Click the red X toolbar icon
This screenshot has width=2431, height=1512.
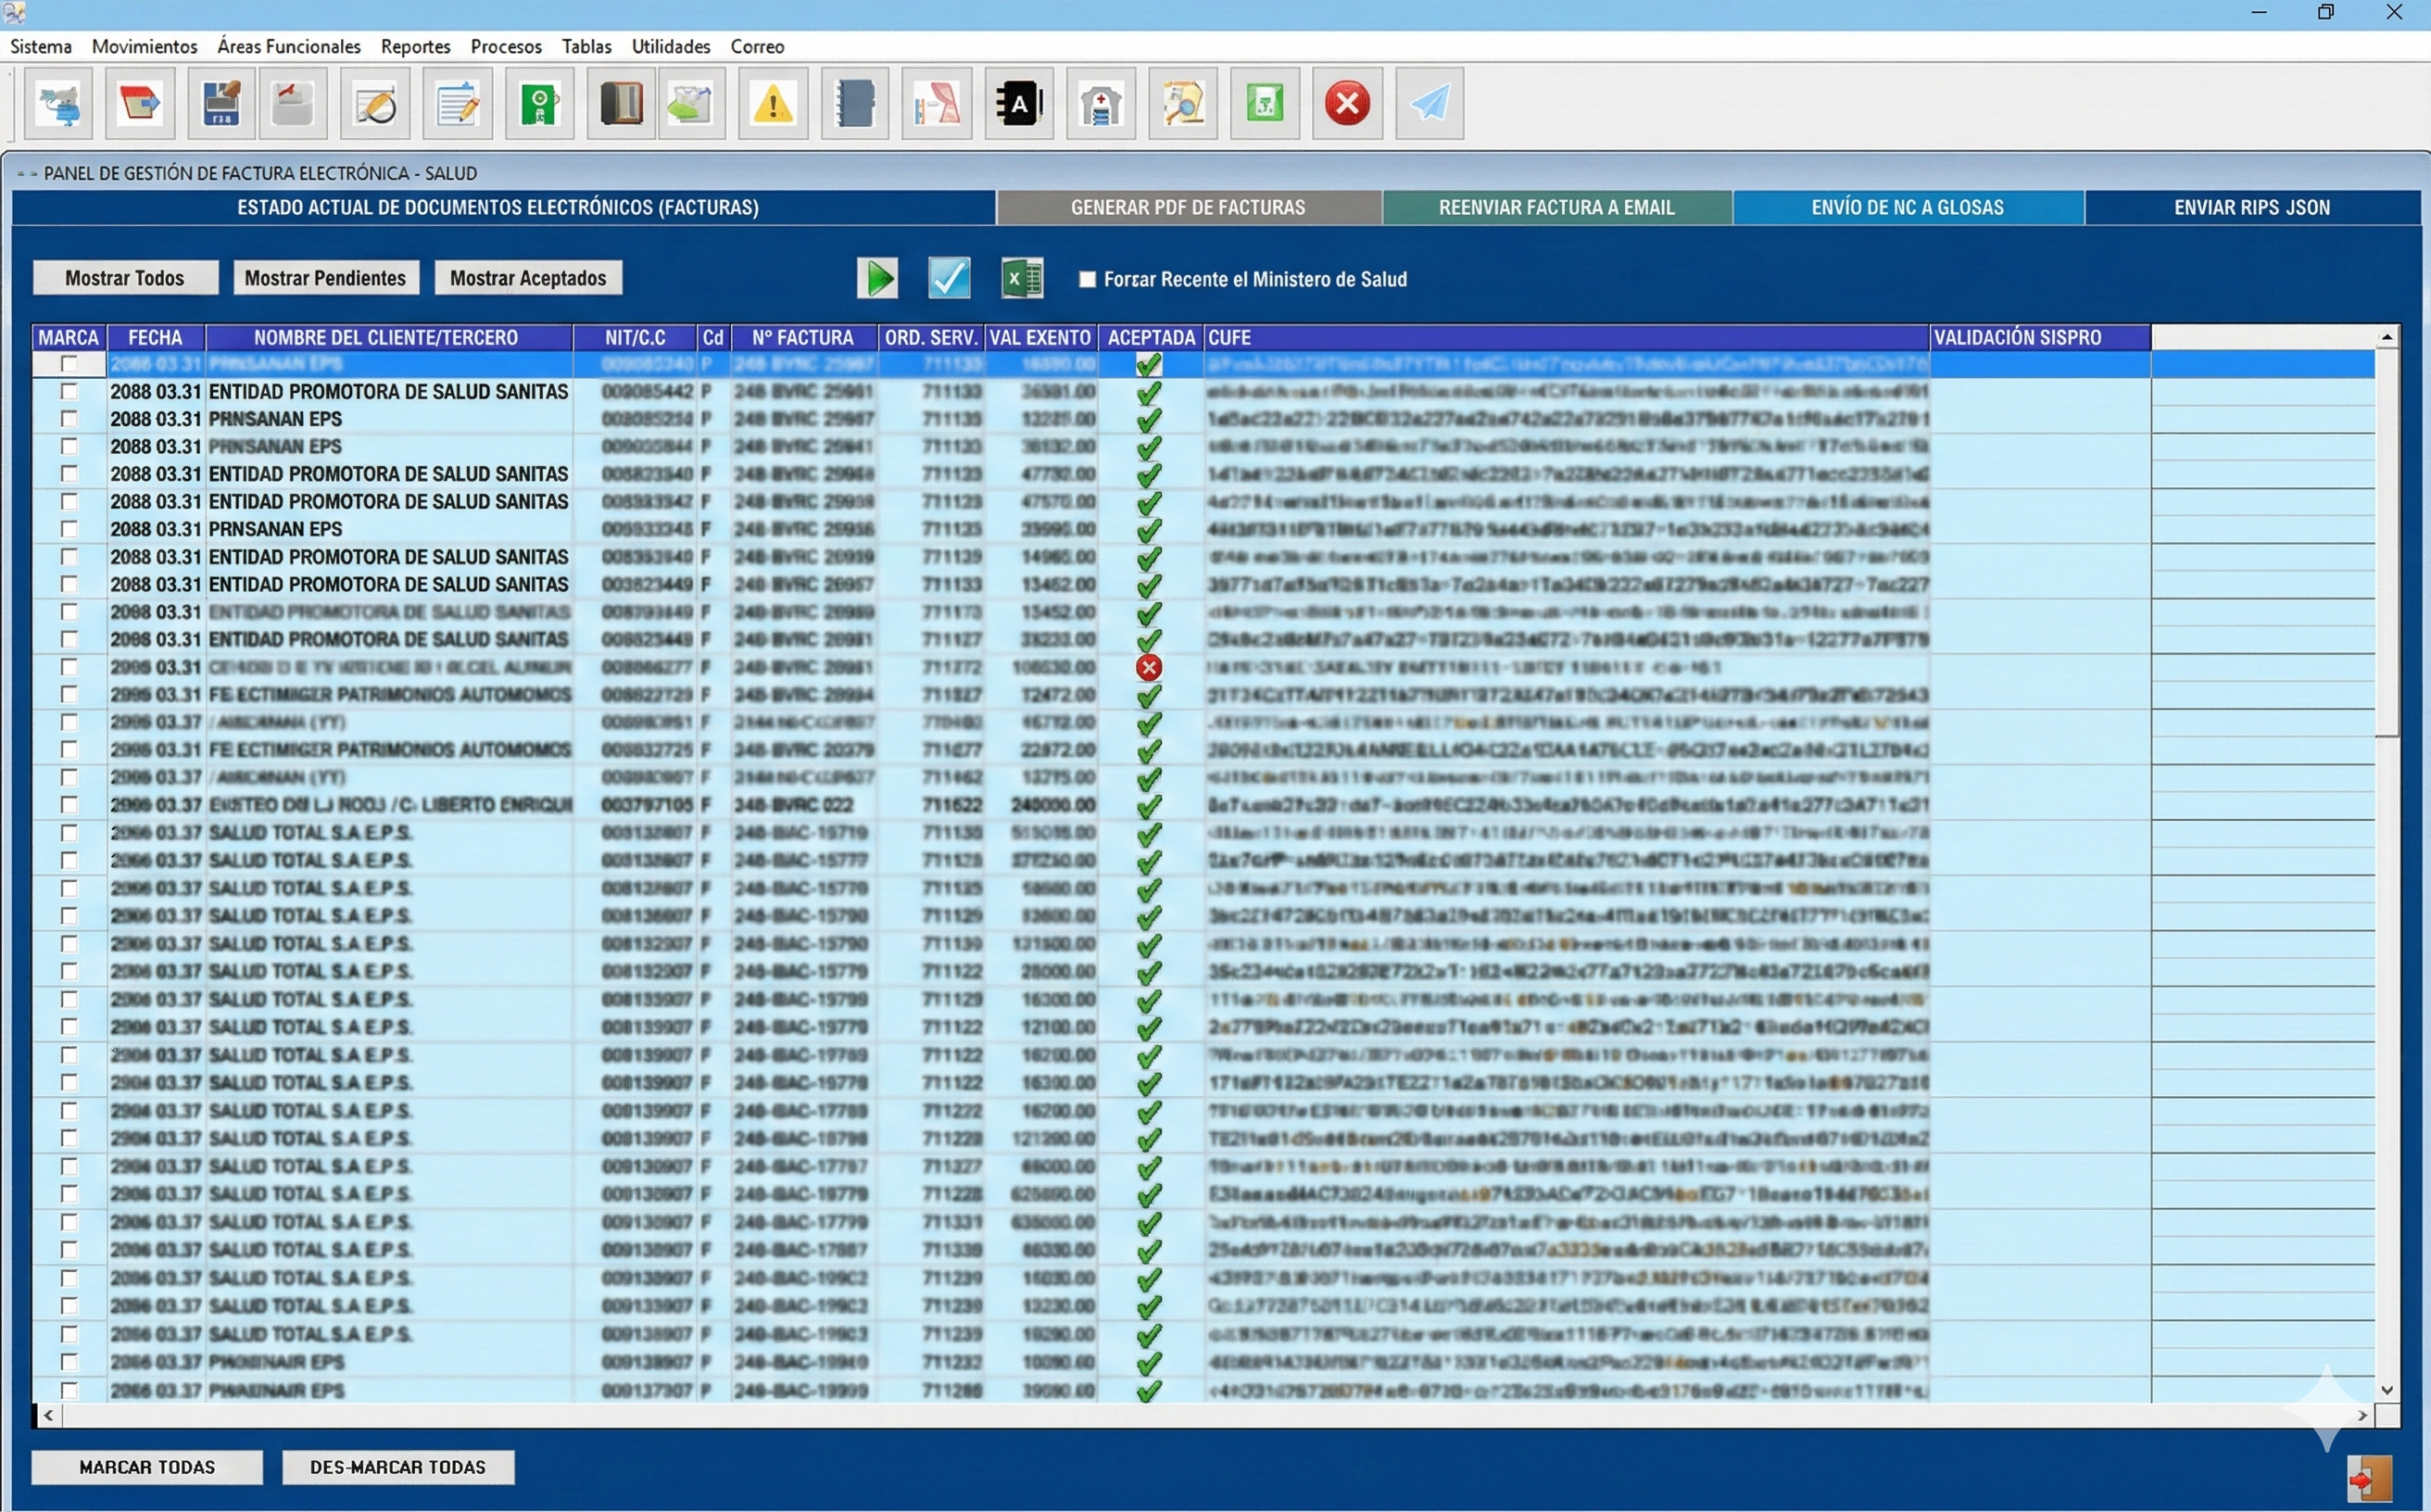coord(1347,104)
